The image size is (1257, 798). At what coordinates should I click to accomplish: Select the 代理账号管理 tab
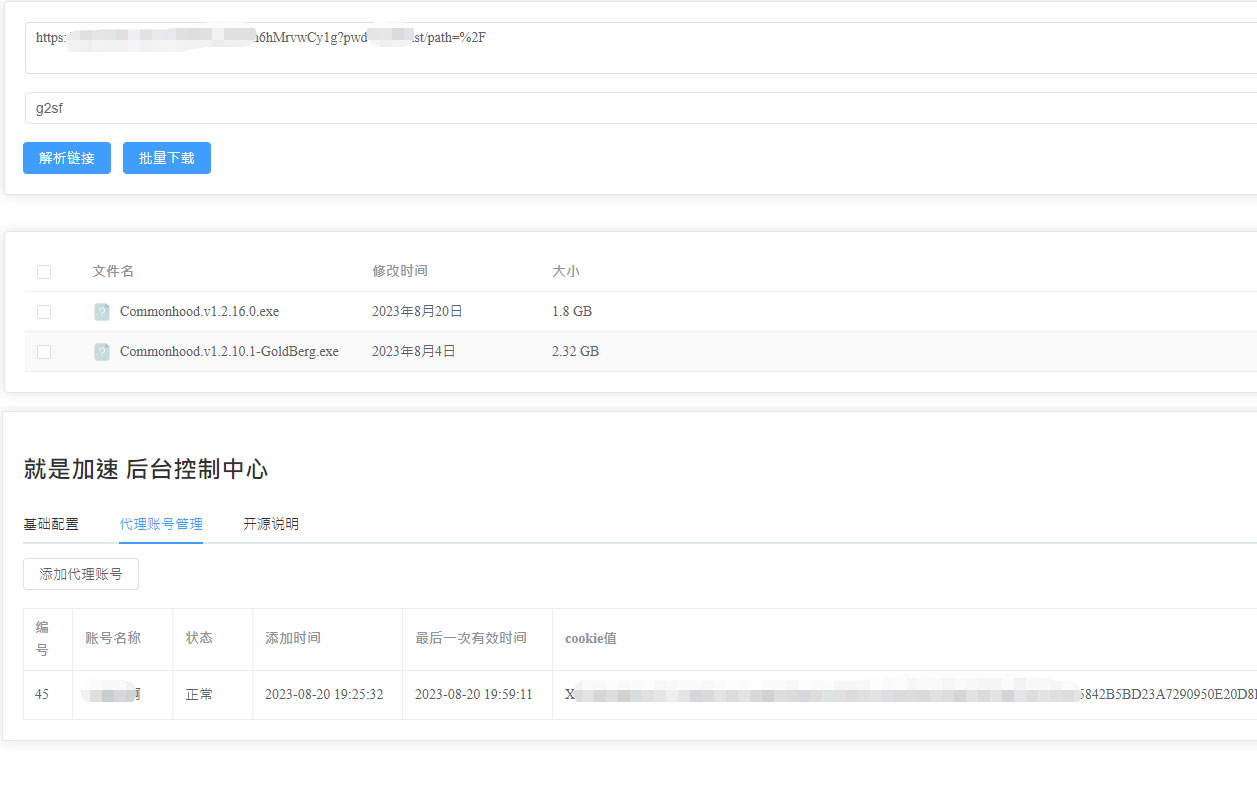pyautogui.click(x=160, y=523)
